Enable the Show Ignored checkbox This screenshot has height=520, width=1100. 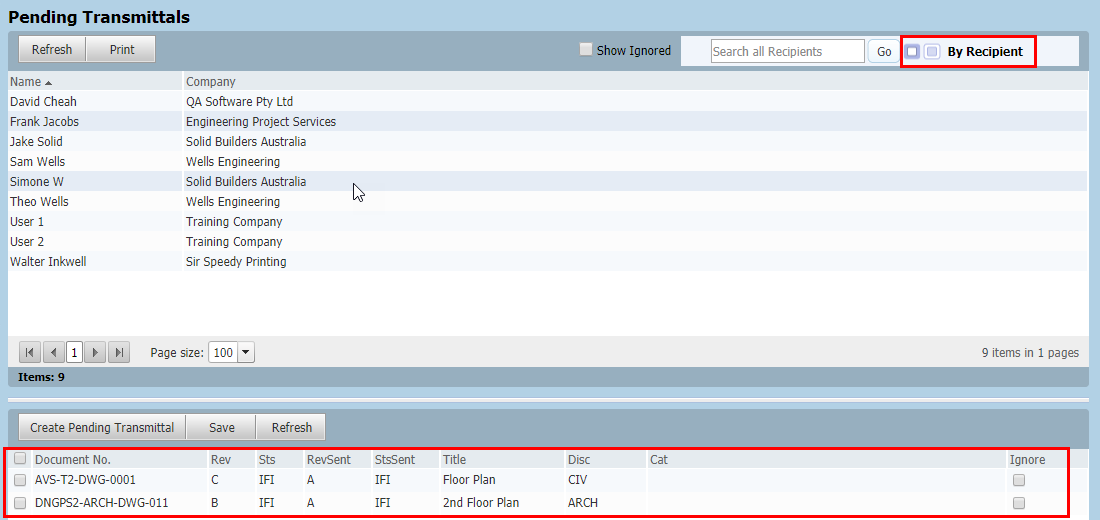point(586,50)
